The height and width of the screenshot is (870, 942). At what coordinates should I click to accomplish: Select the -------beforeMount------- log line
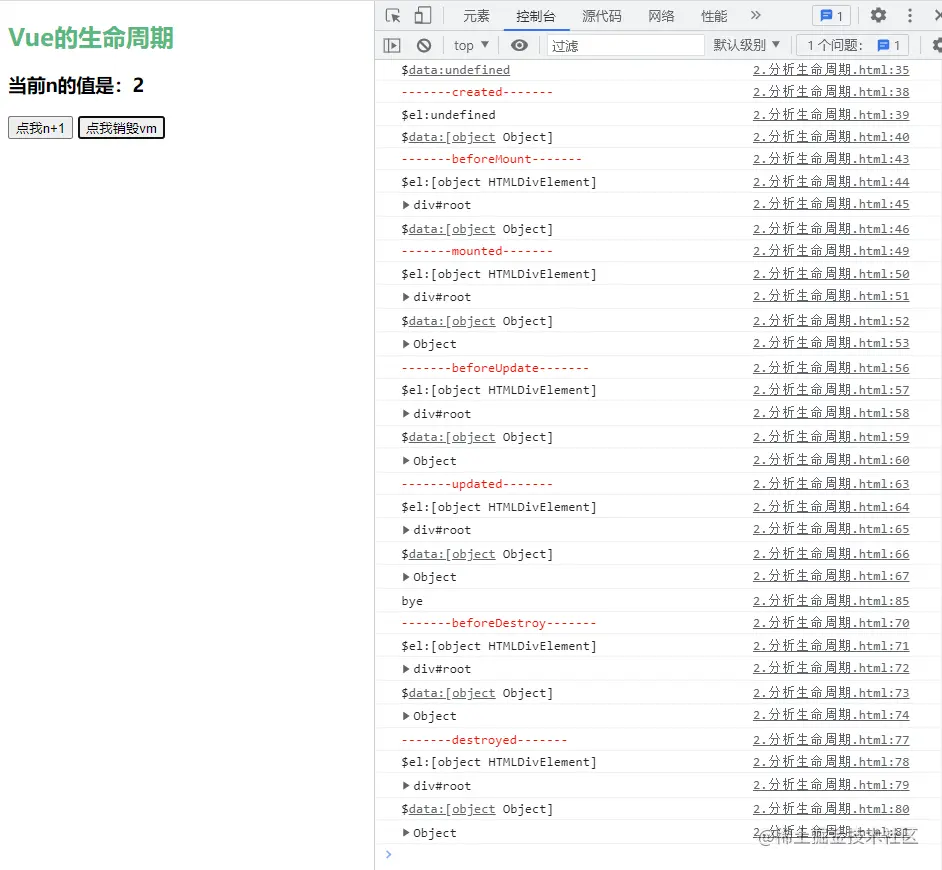coord(491,159)
